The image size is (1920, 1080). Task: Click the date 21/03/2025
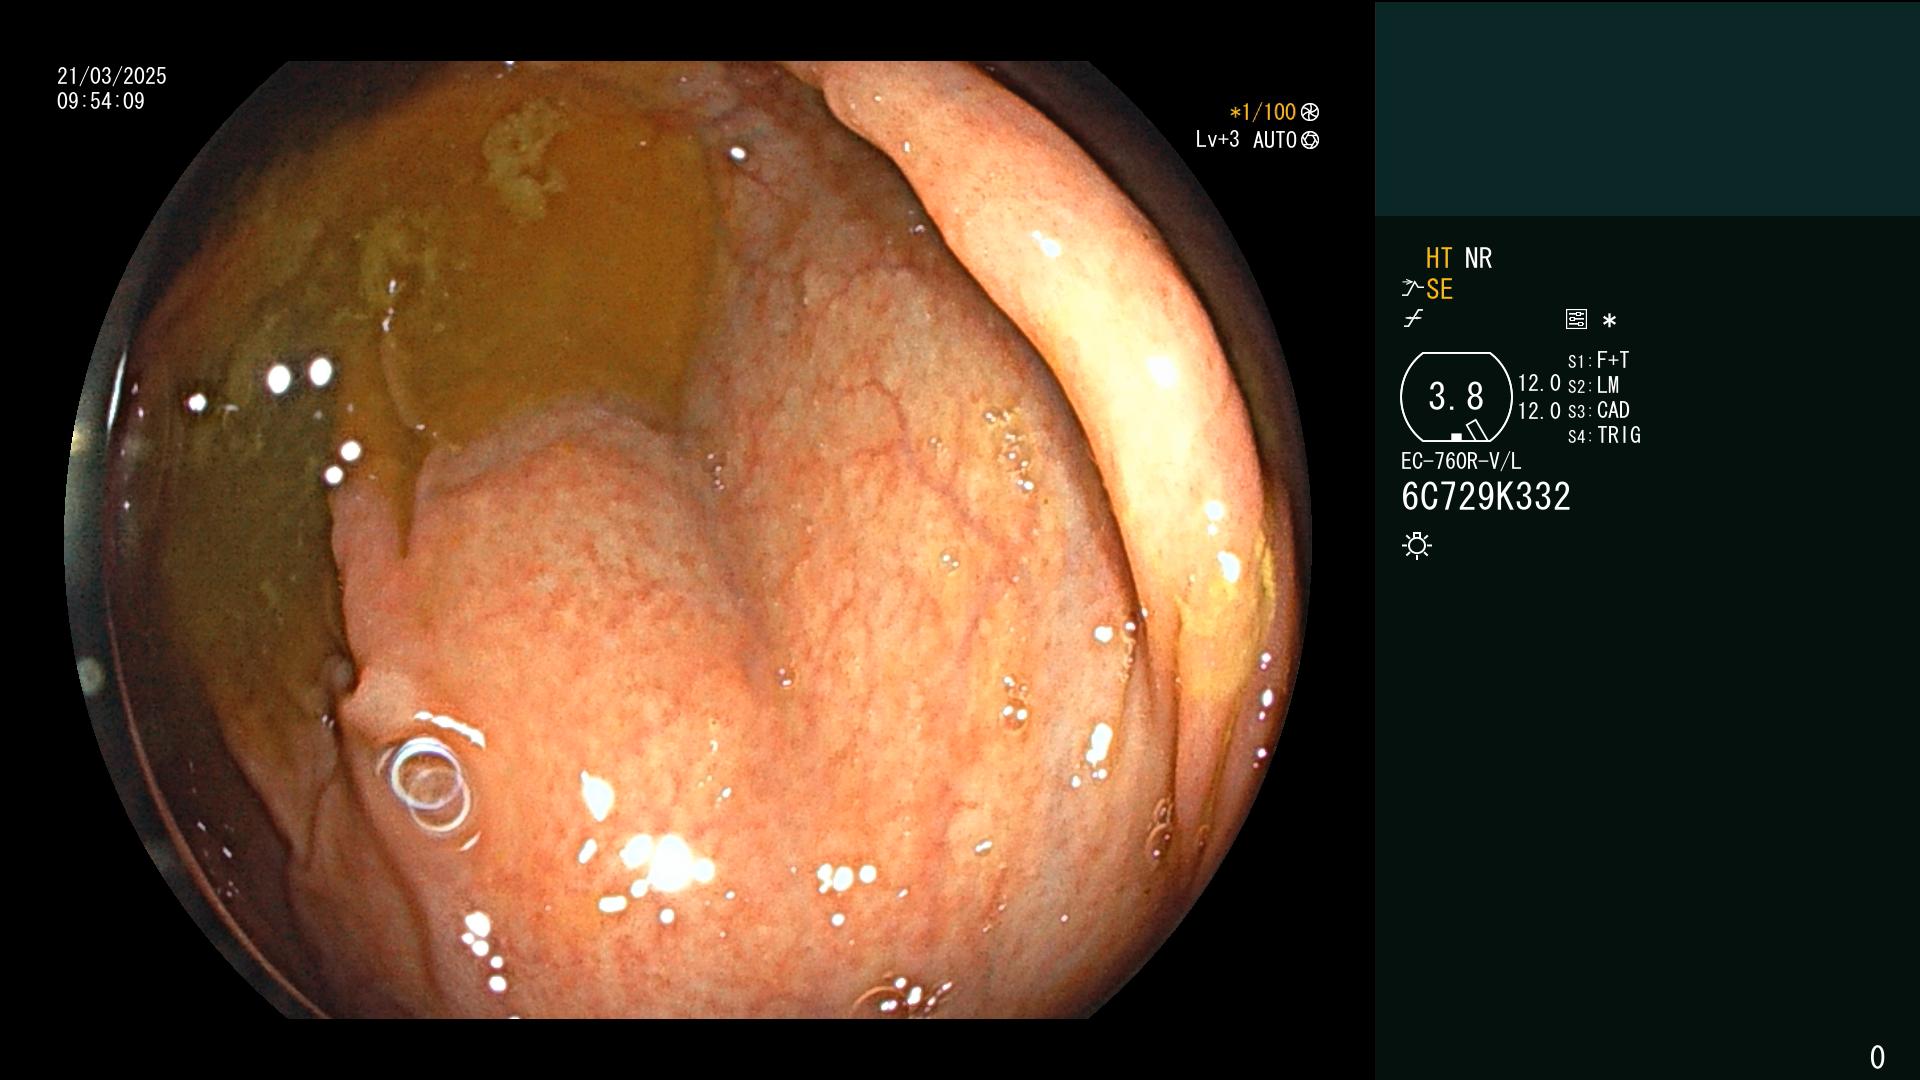[112, 76]
